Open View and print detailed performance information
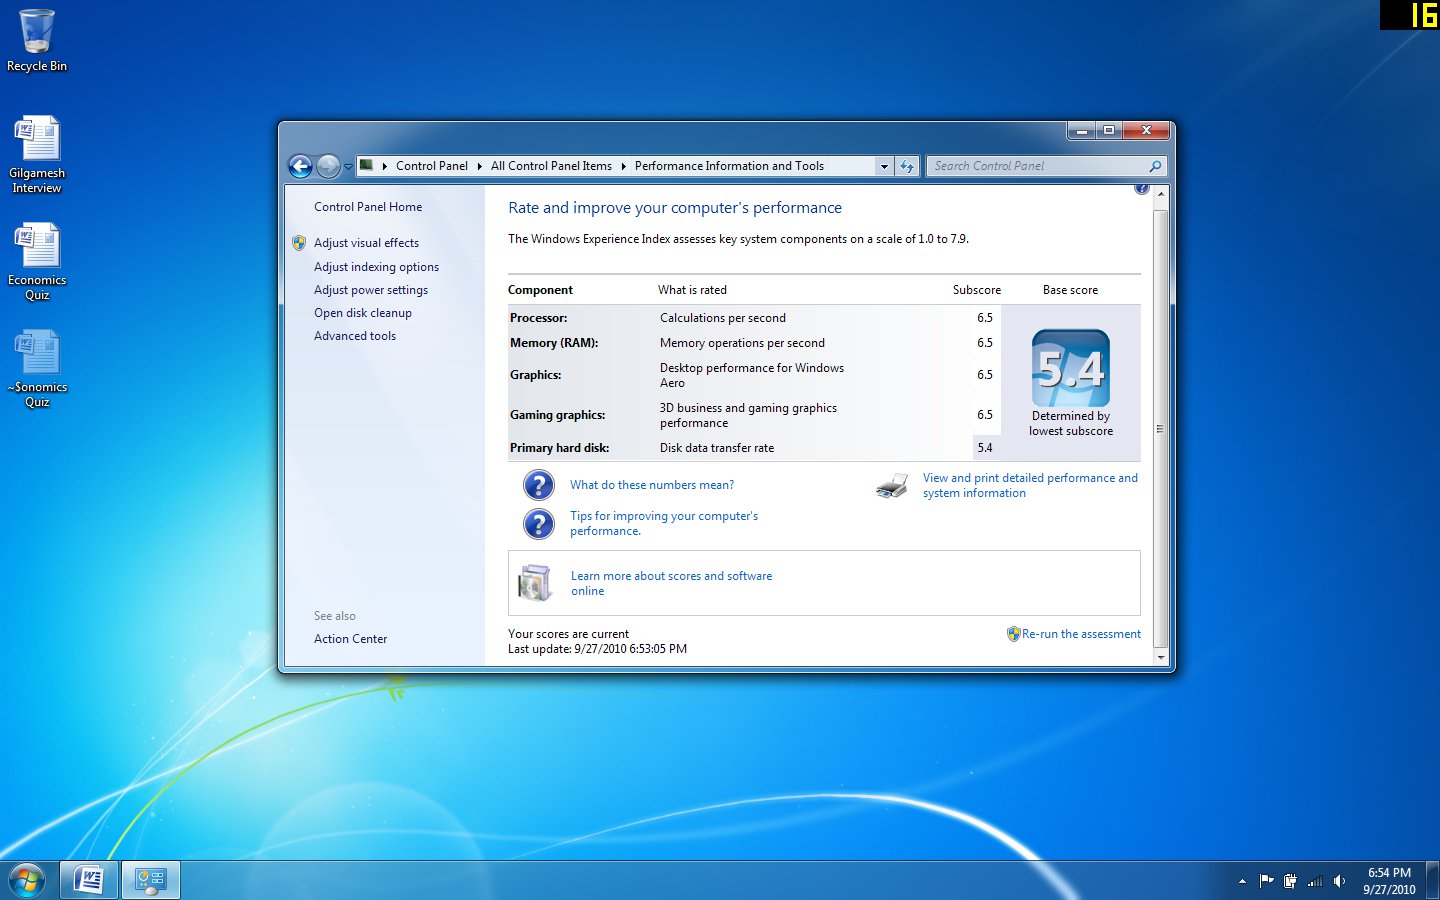Viewport: 1440px width, 900px height. [1030, 485]
